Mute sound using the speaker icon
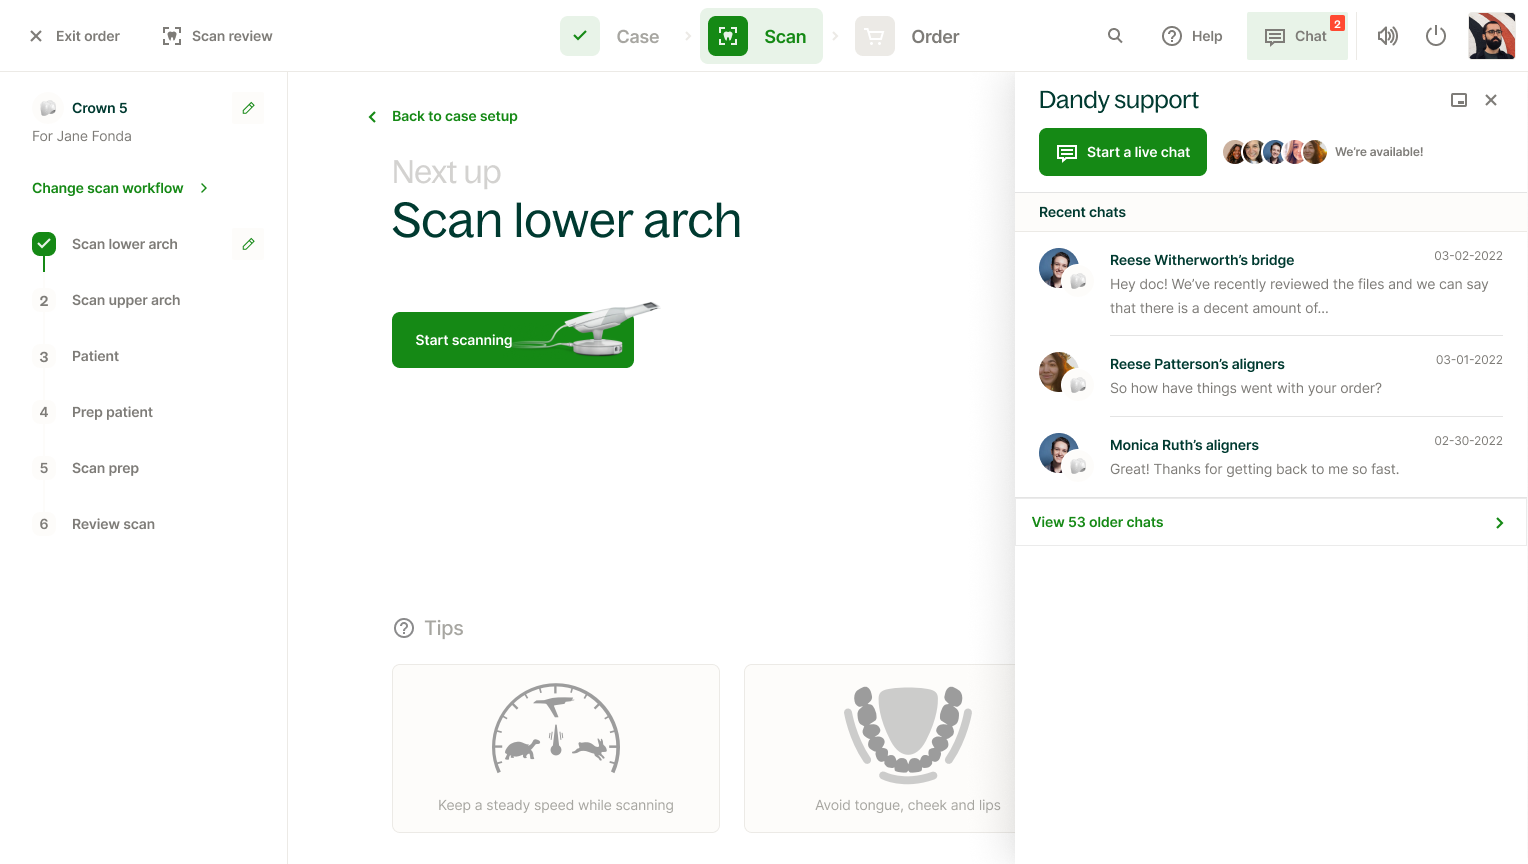The width and height of the screenshot is (1528, 864). click(x=1388, y=36)
